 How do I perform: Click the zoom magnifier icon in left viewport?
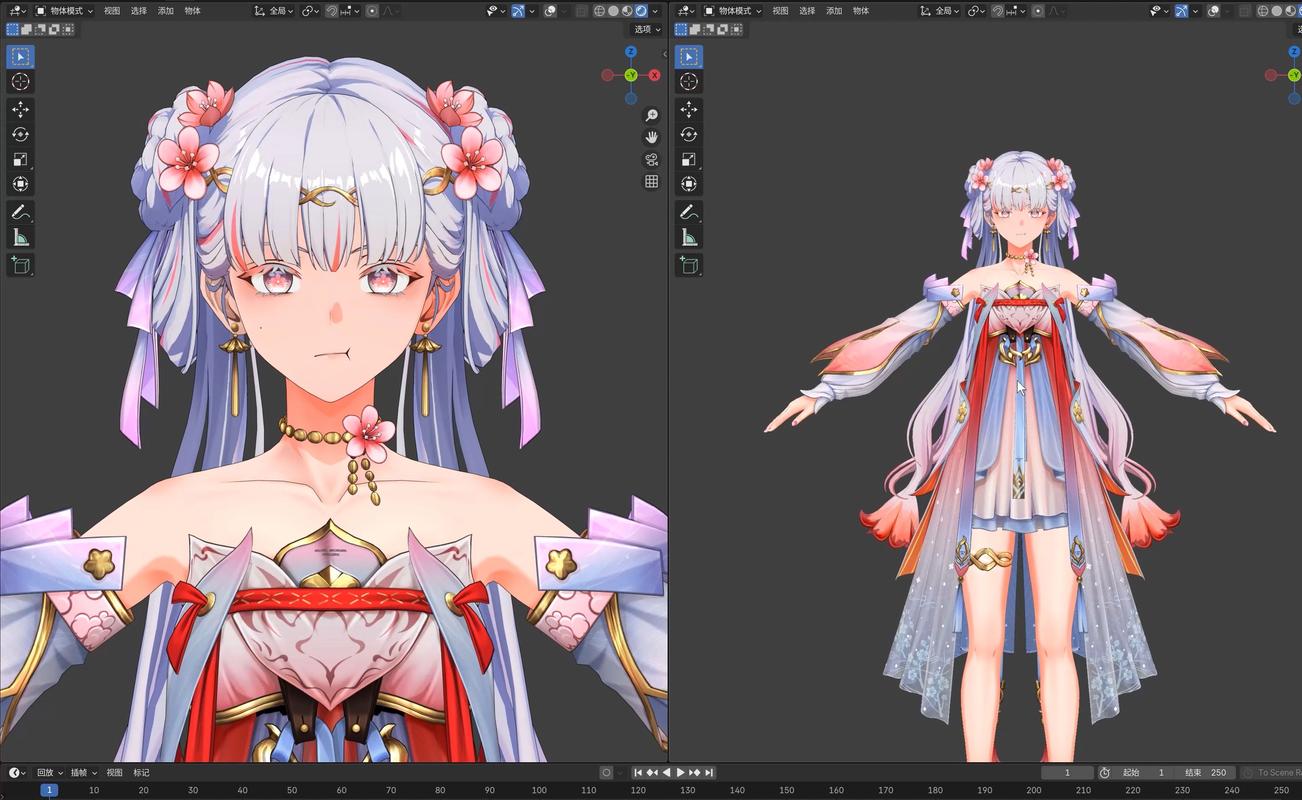652,115
